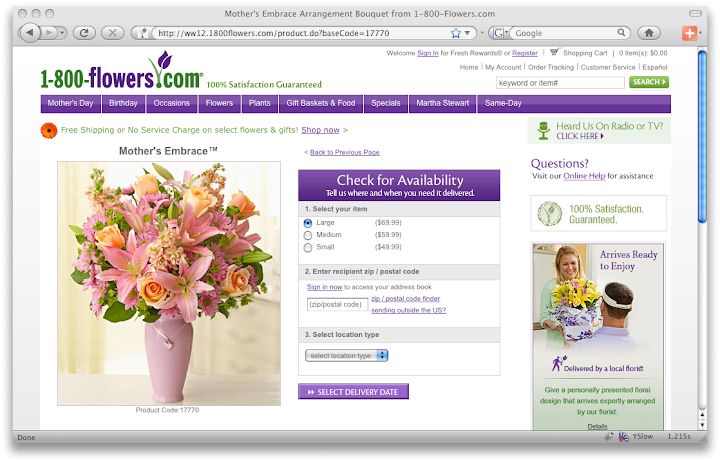The height and width of the screenshot is (462, 720).
Task: Click Back to Previous Page link
Action: (344, 152)
